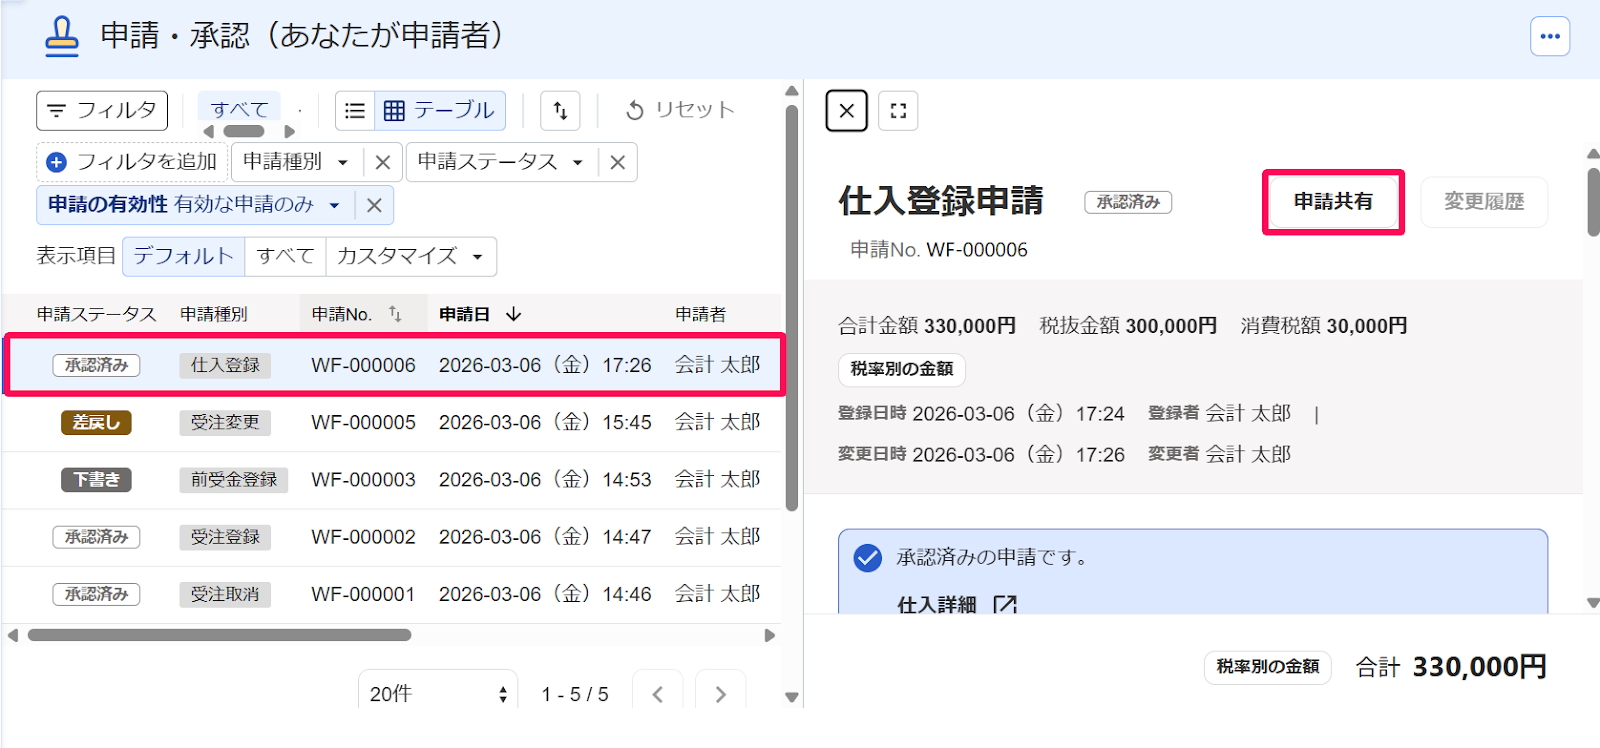Open the カスタマイズ dropdown
Screen dimensions: 1600x748
pyautogui.click(x=411, y=256)
